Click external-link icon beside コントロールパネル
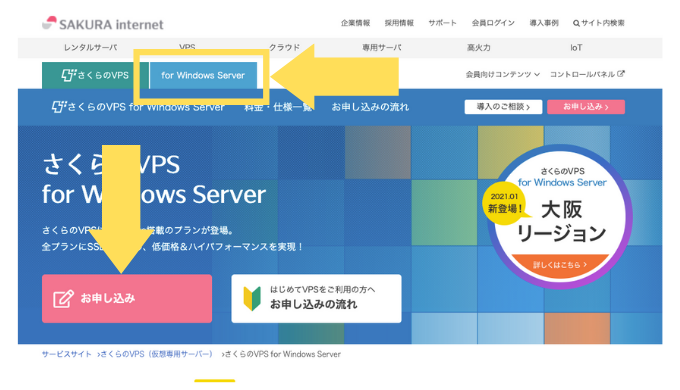680x390 pixels. [x=621, y=74]
